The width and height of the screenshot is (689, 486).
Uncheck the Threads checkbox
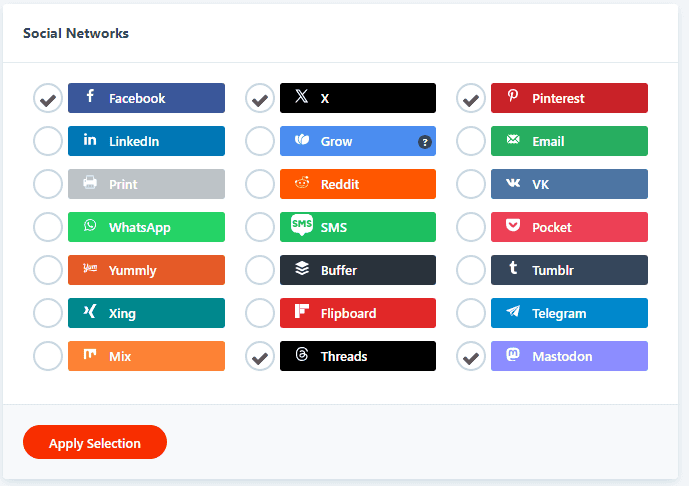pos(260,356)
